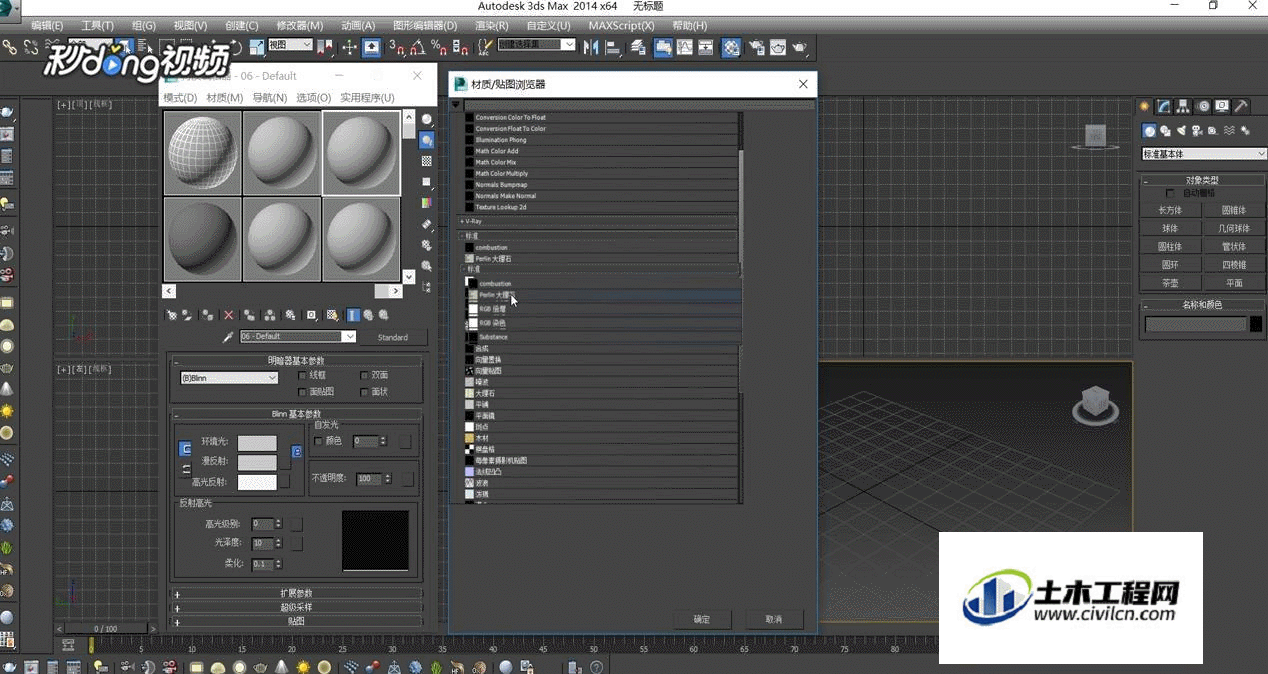Click Show Shaded Material in Viewport icon
Image resolution: width=1268 pixels, height=674 pixels.
coord(332,315)
